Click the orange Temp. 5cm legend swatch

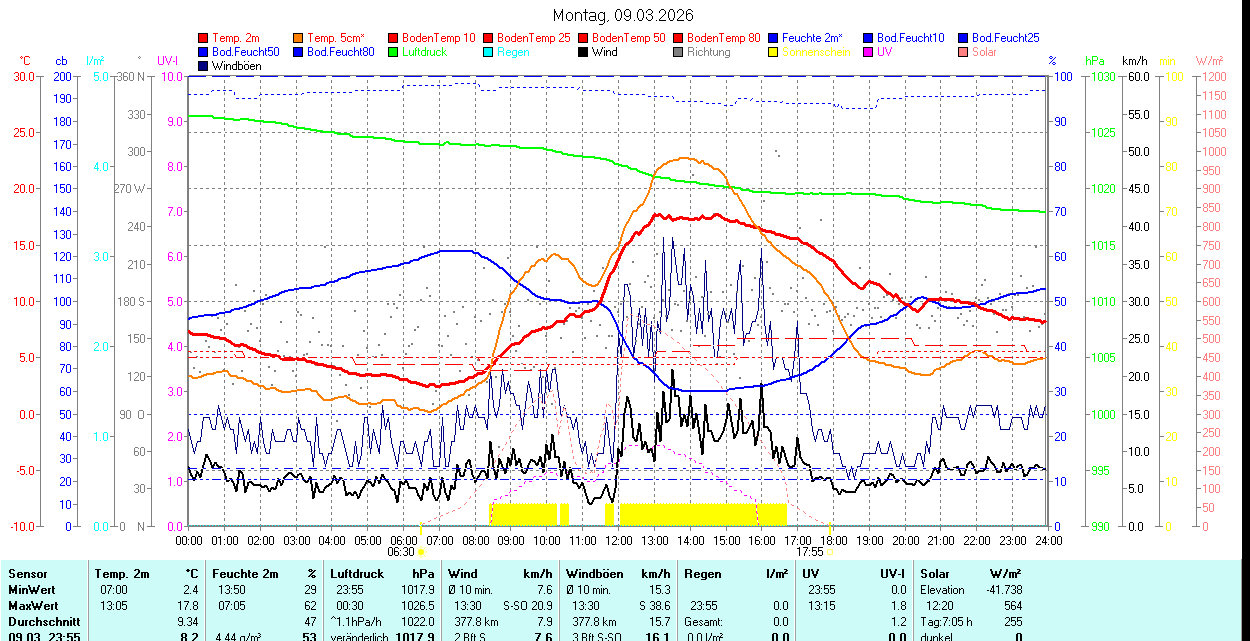tap(299, 38)
